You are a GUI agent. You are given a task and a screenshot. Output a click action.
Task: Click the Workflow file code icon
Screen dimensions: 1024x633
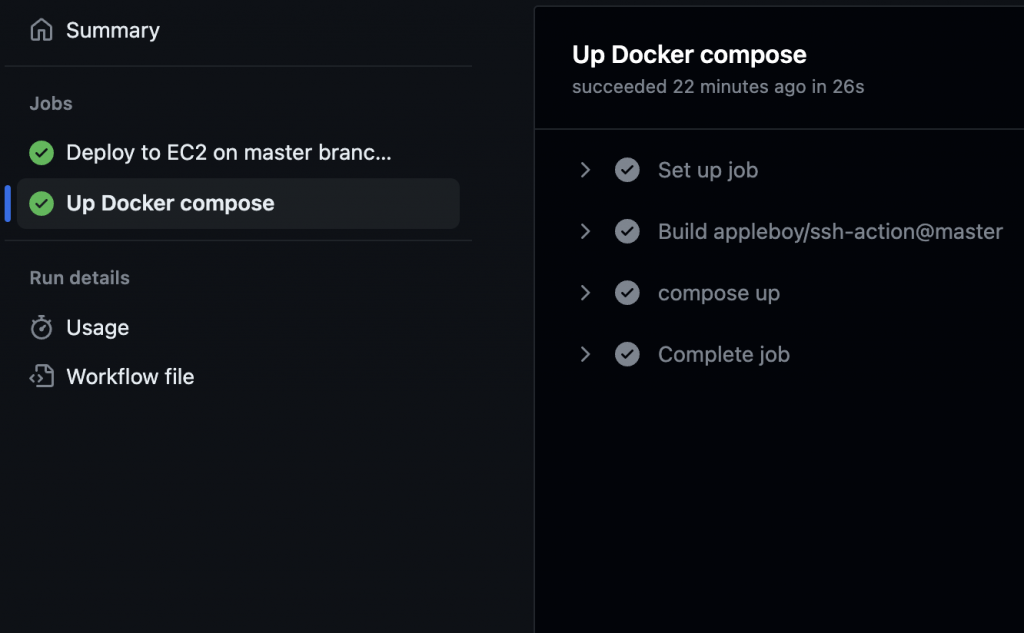point(41,377)
